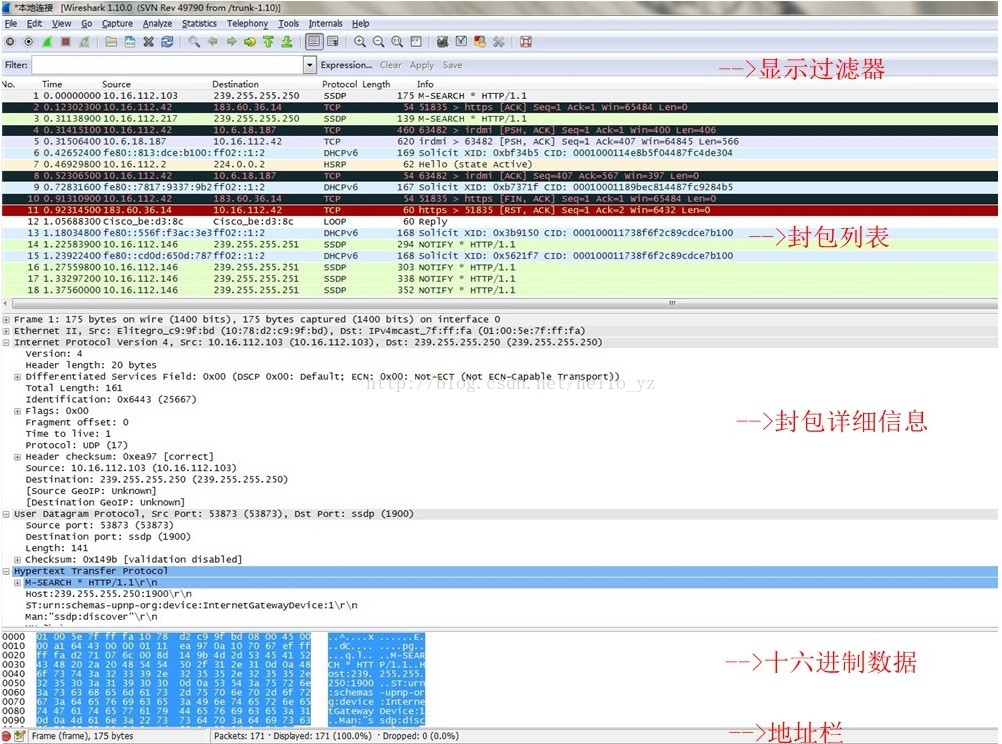Expand the Frame 1 tree node
The width and height of the screenshot is (1002, 744).
tap(6, 320)
